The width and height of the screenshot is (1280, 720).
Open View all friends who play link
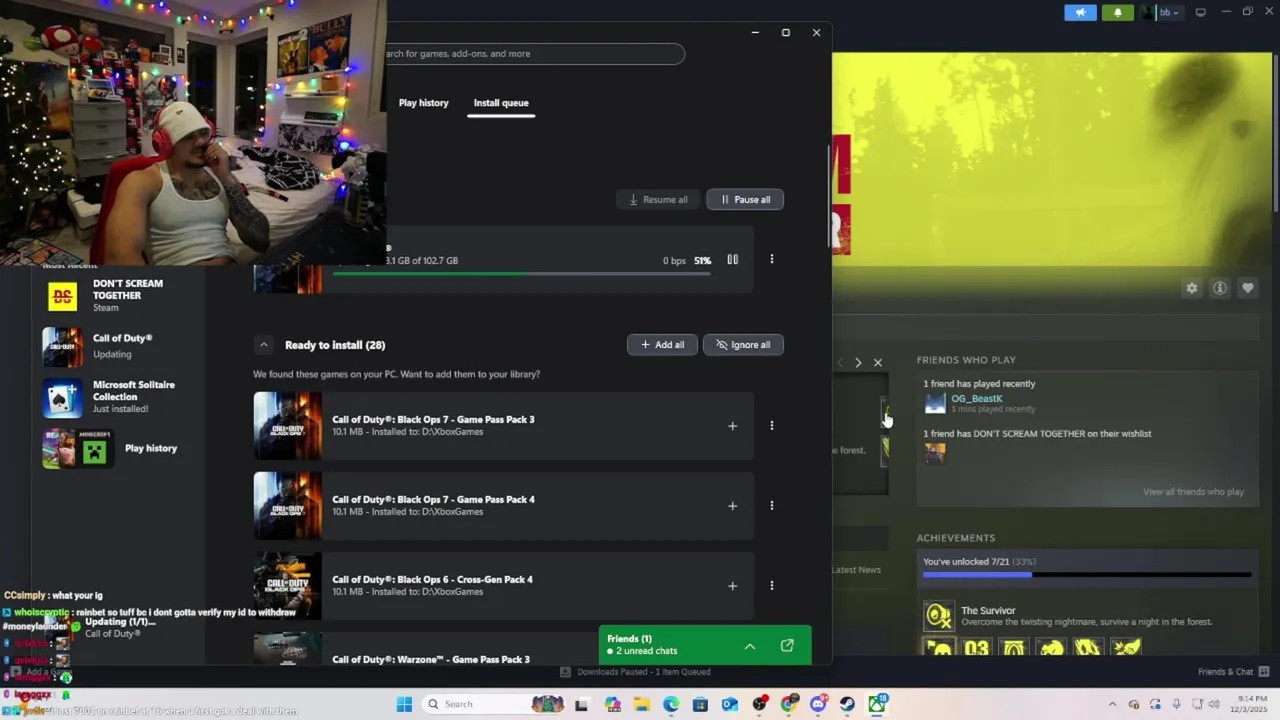(1193, 492)
